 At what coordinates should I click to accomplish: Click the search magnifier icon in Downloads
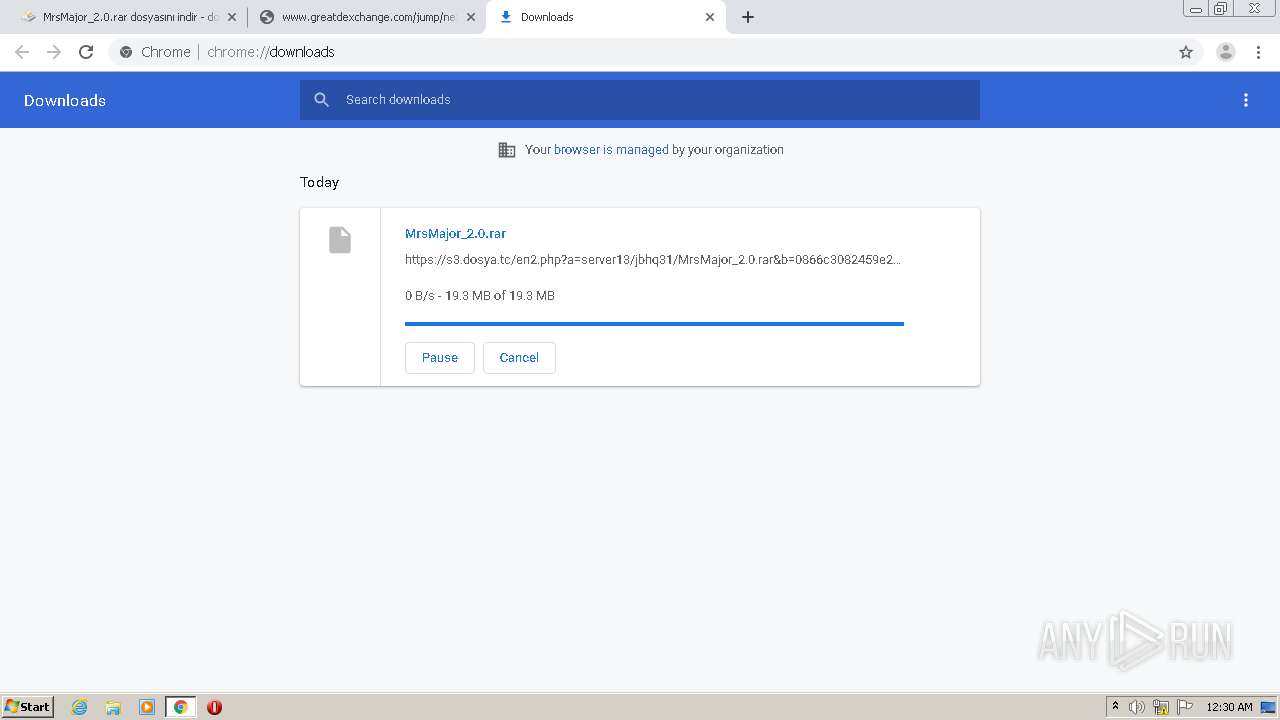[321, 100]
